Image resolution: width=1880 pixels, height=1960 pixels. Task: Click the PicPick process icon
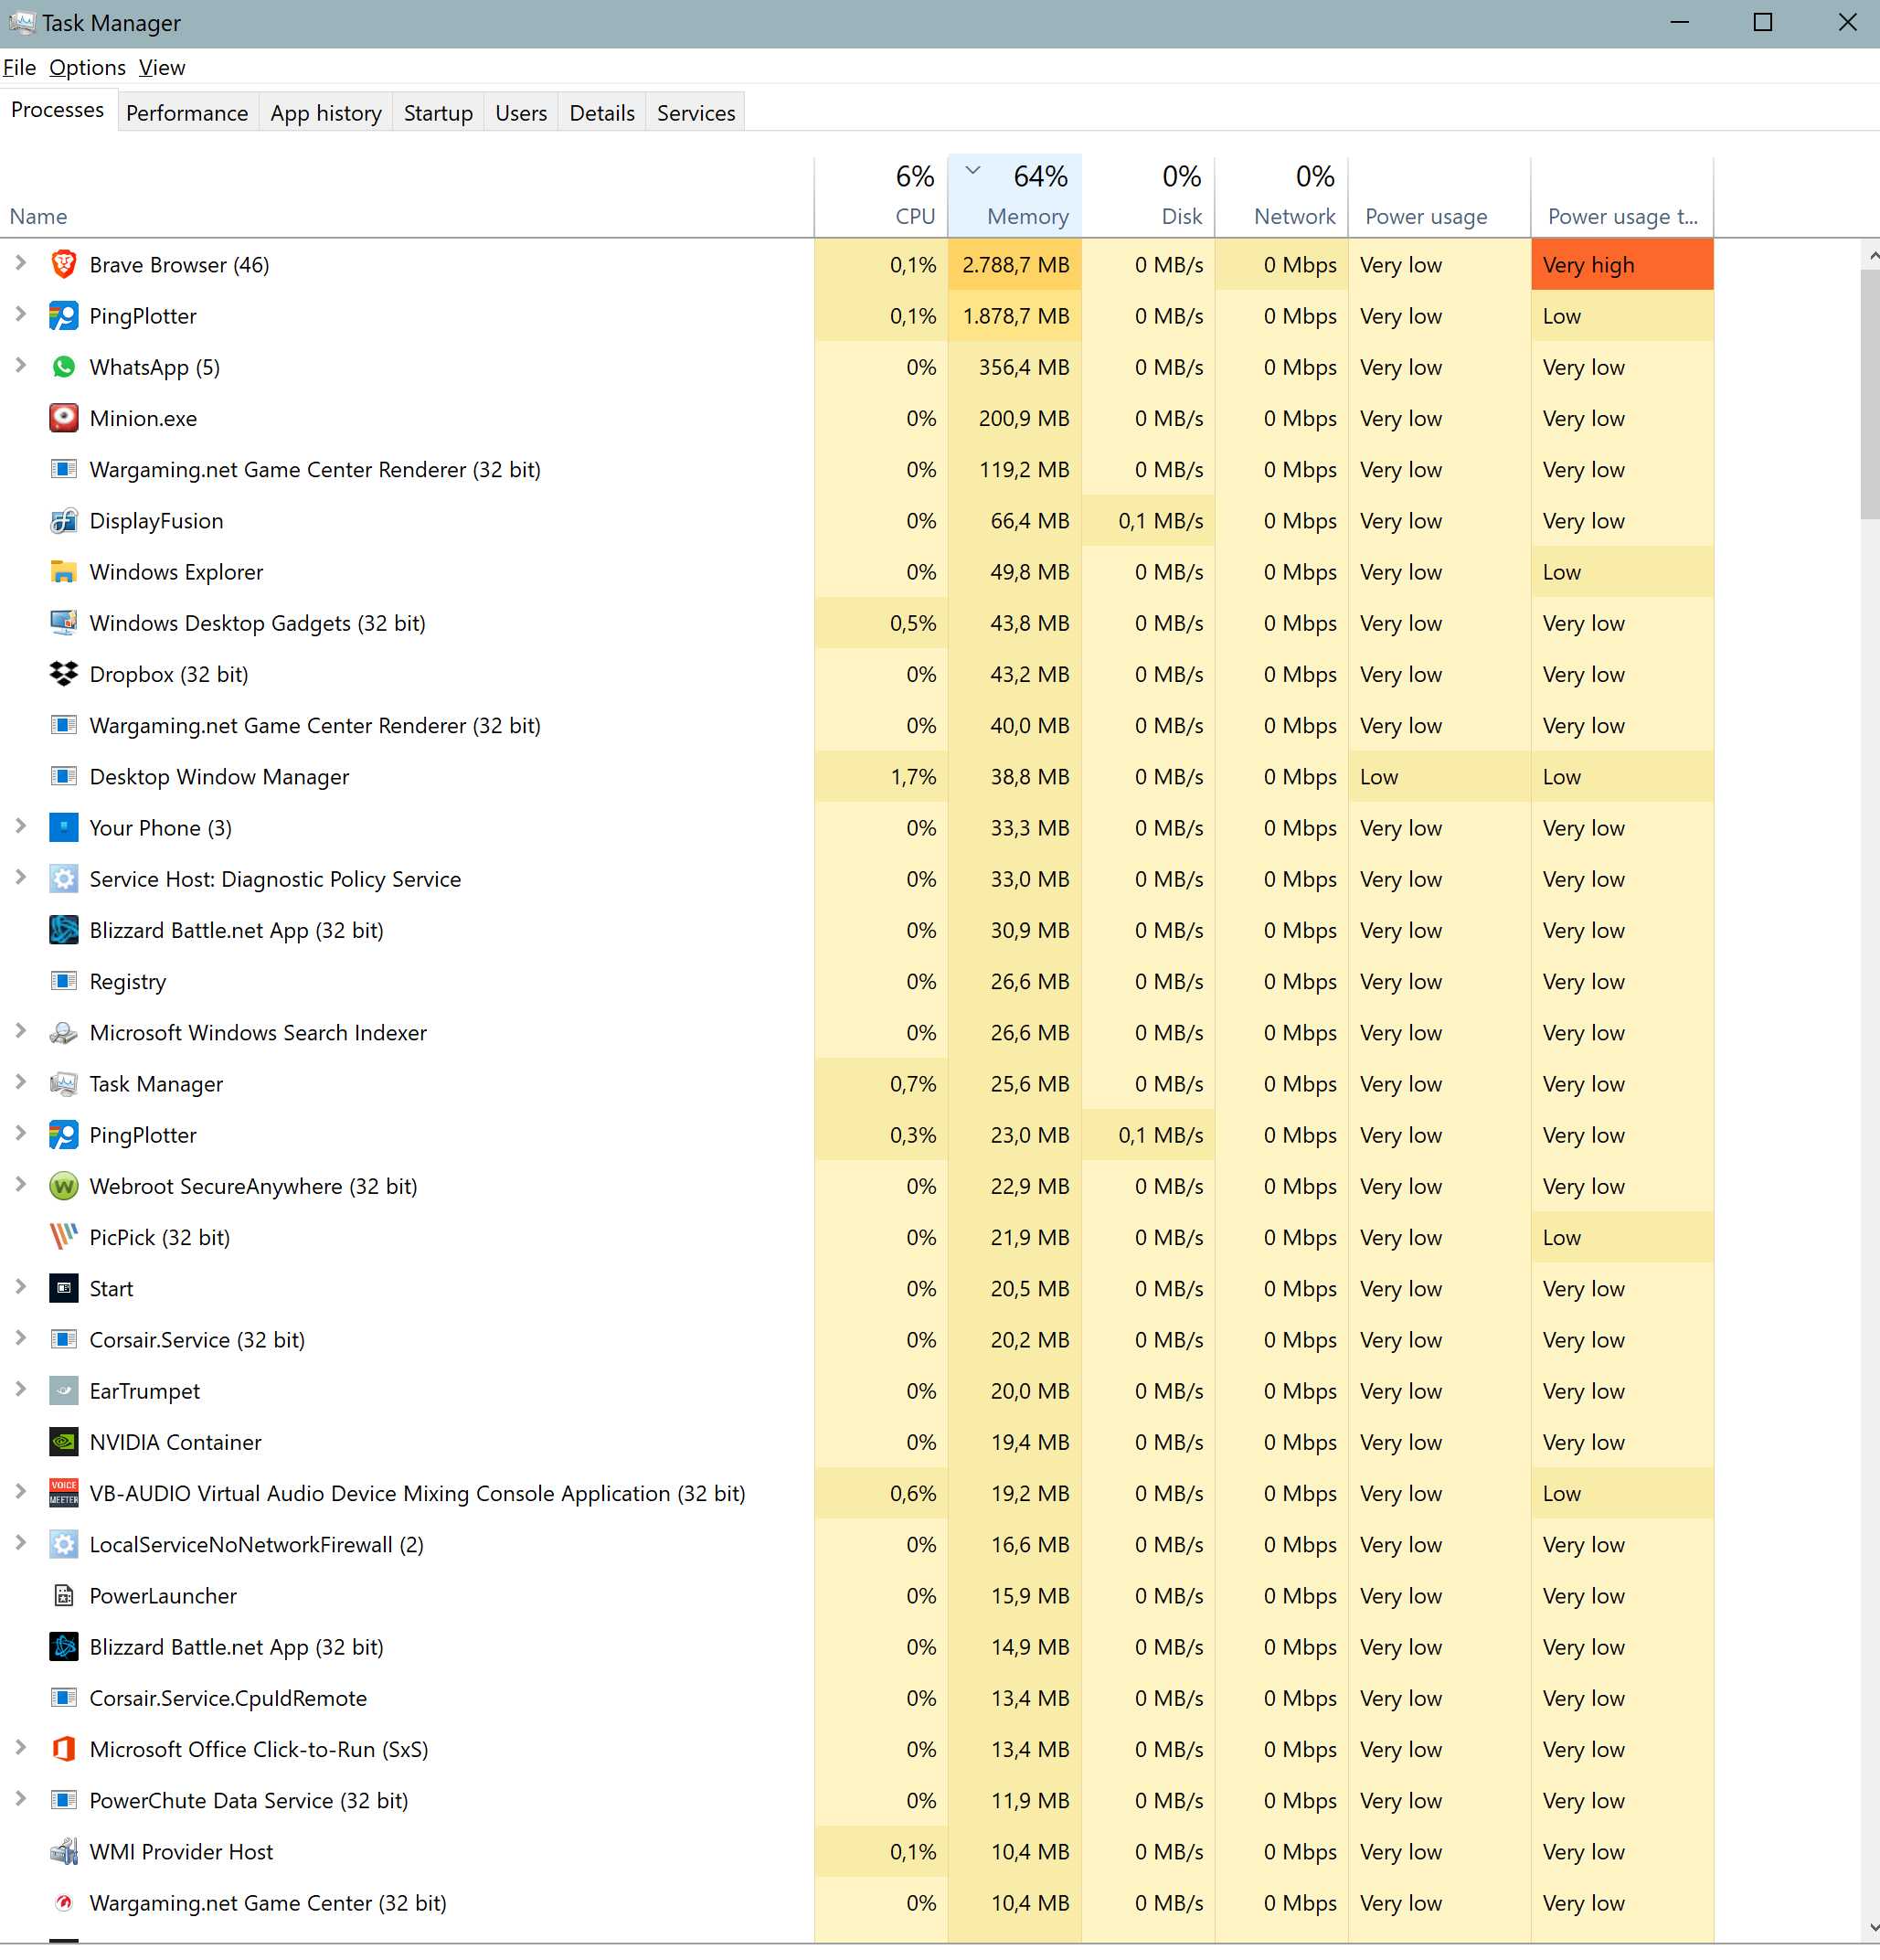[x=63, y=1237]
